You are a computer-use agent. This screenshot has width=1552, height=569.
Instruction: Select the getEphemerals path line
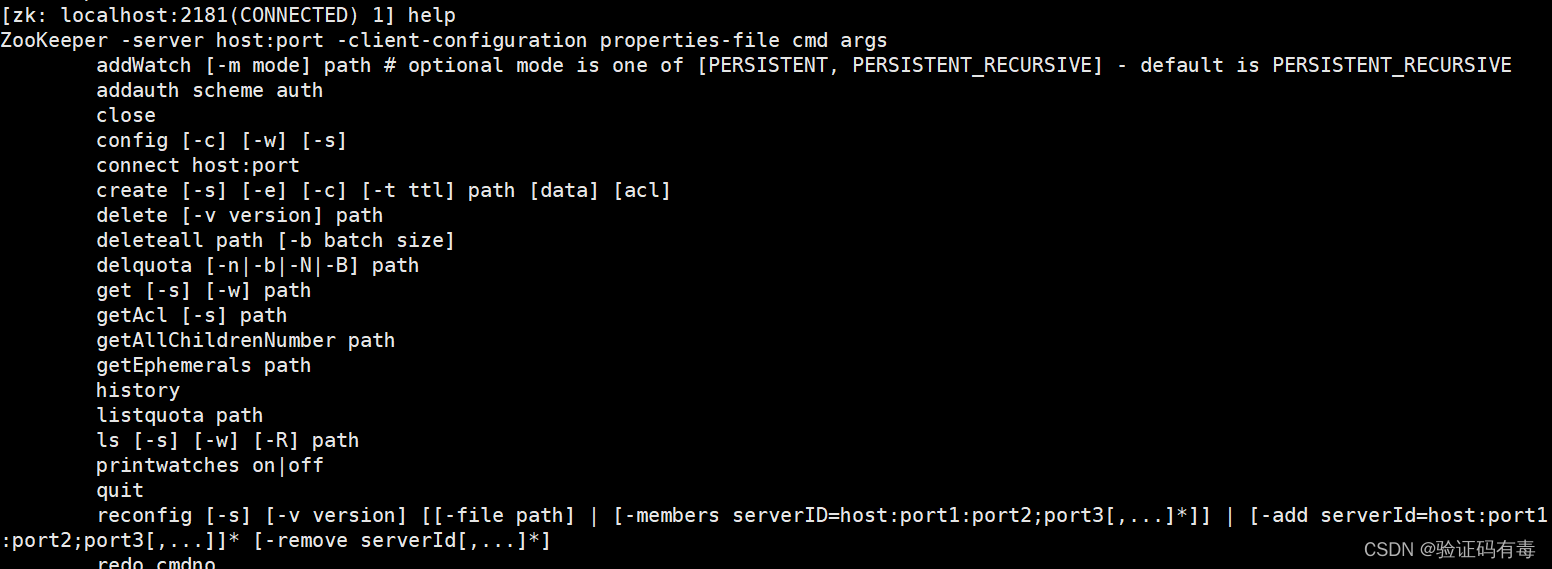point(204,365)
